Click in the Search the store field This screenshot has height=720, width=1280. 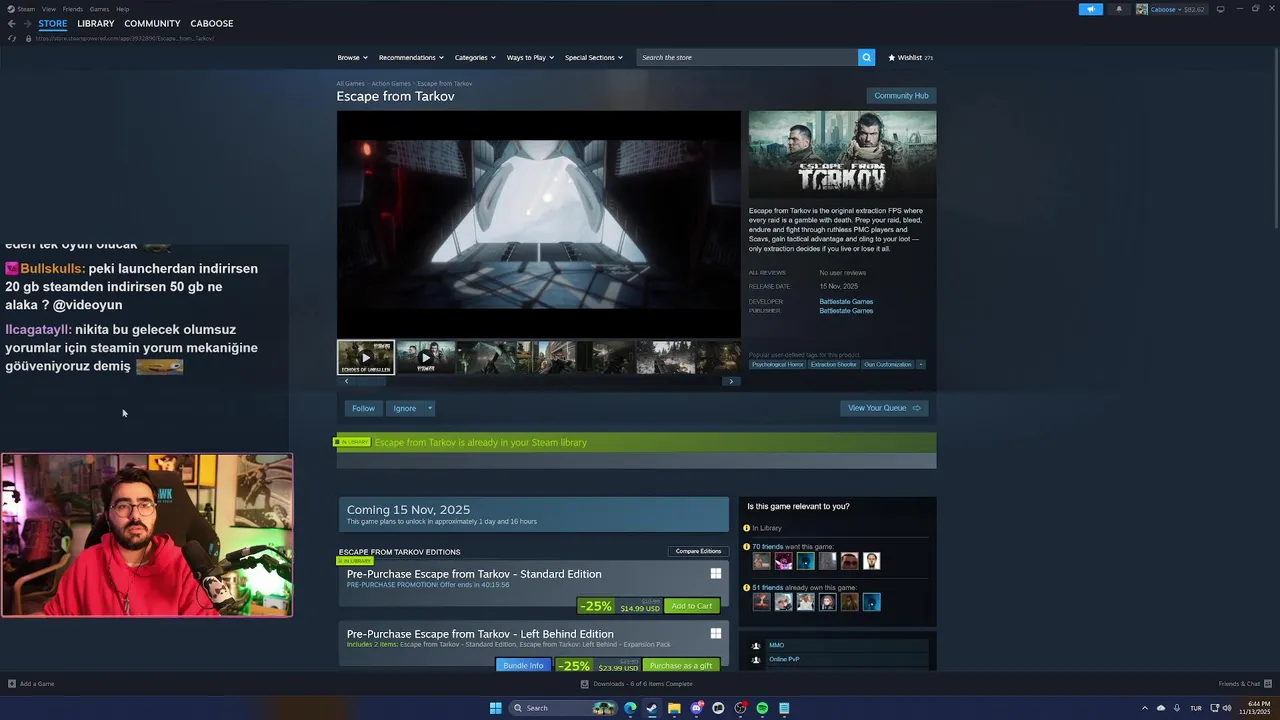[x=747, y=57]
